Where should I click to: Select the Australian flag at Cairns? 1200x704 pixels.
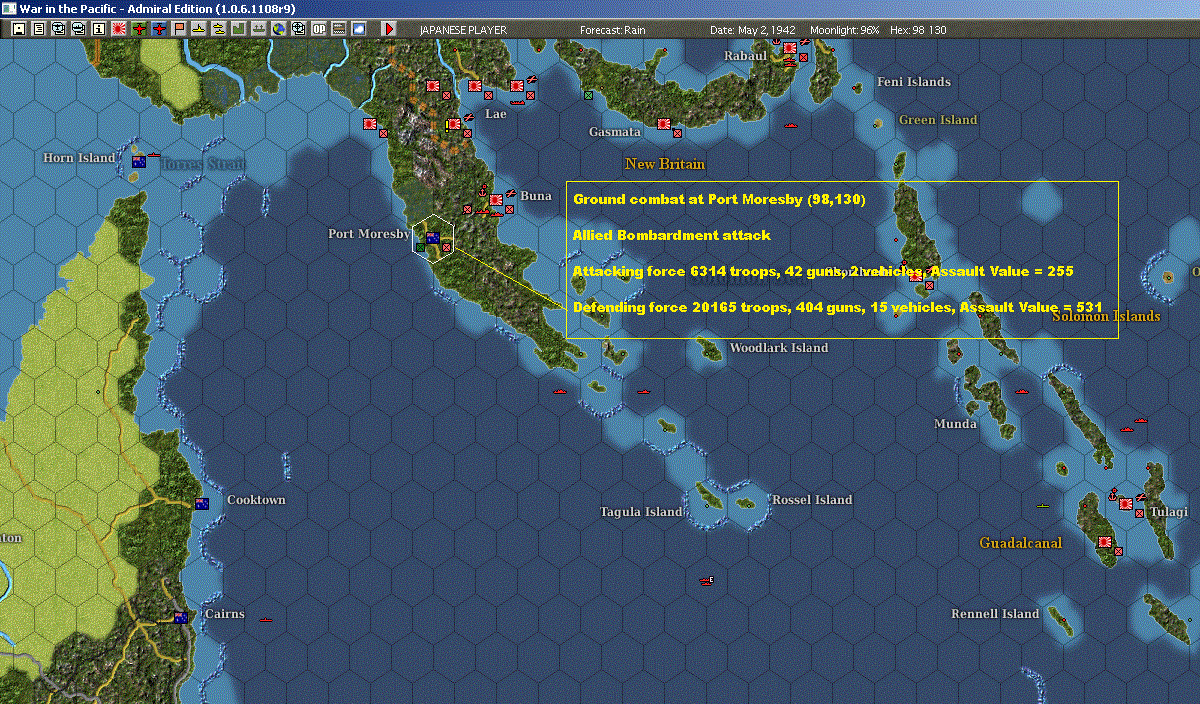(181, 617)
